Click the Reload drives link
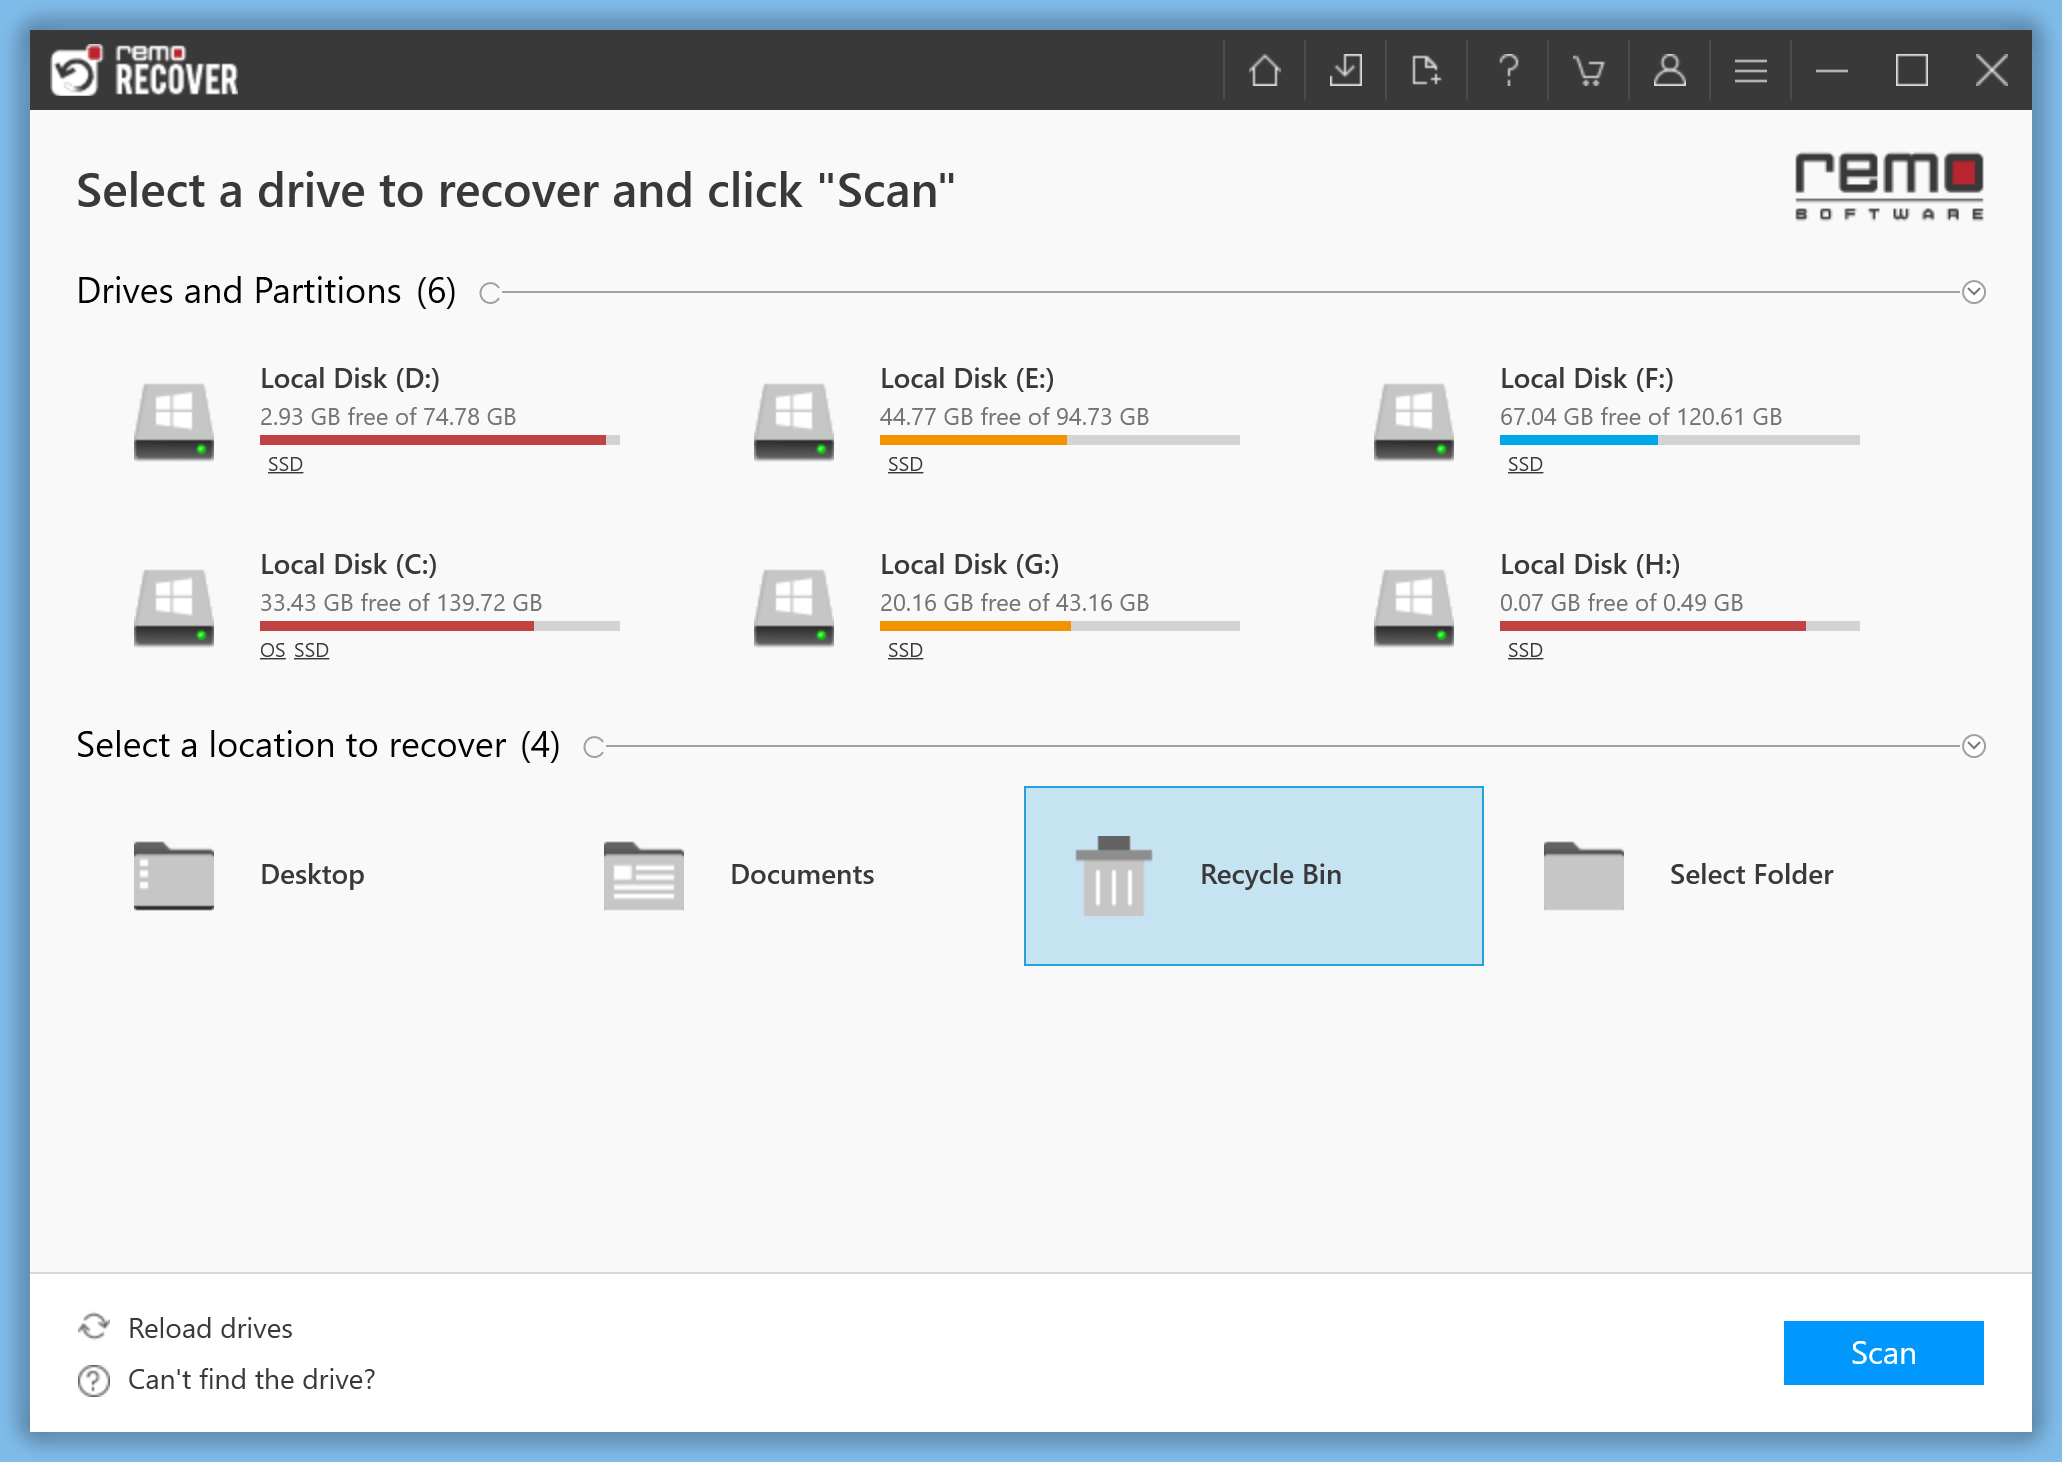Screen dimensions: 2062x1462 point(210,1328)
